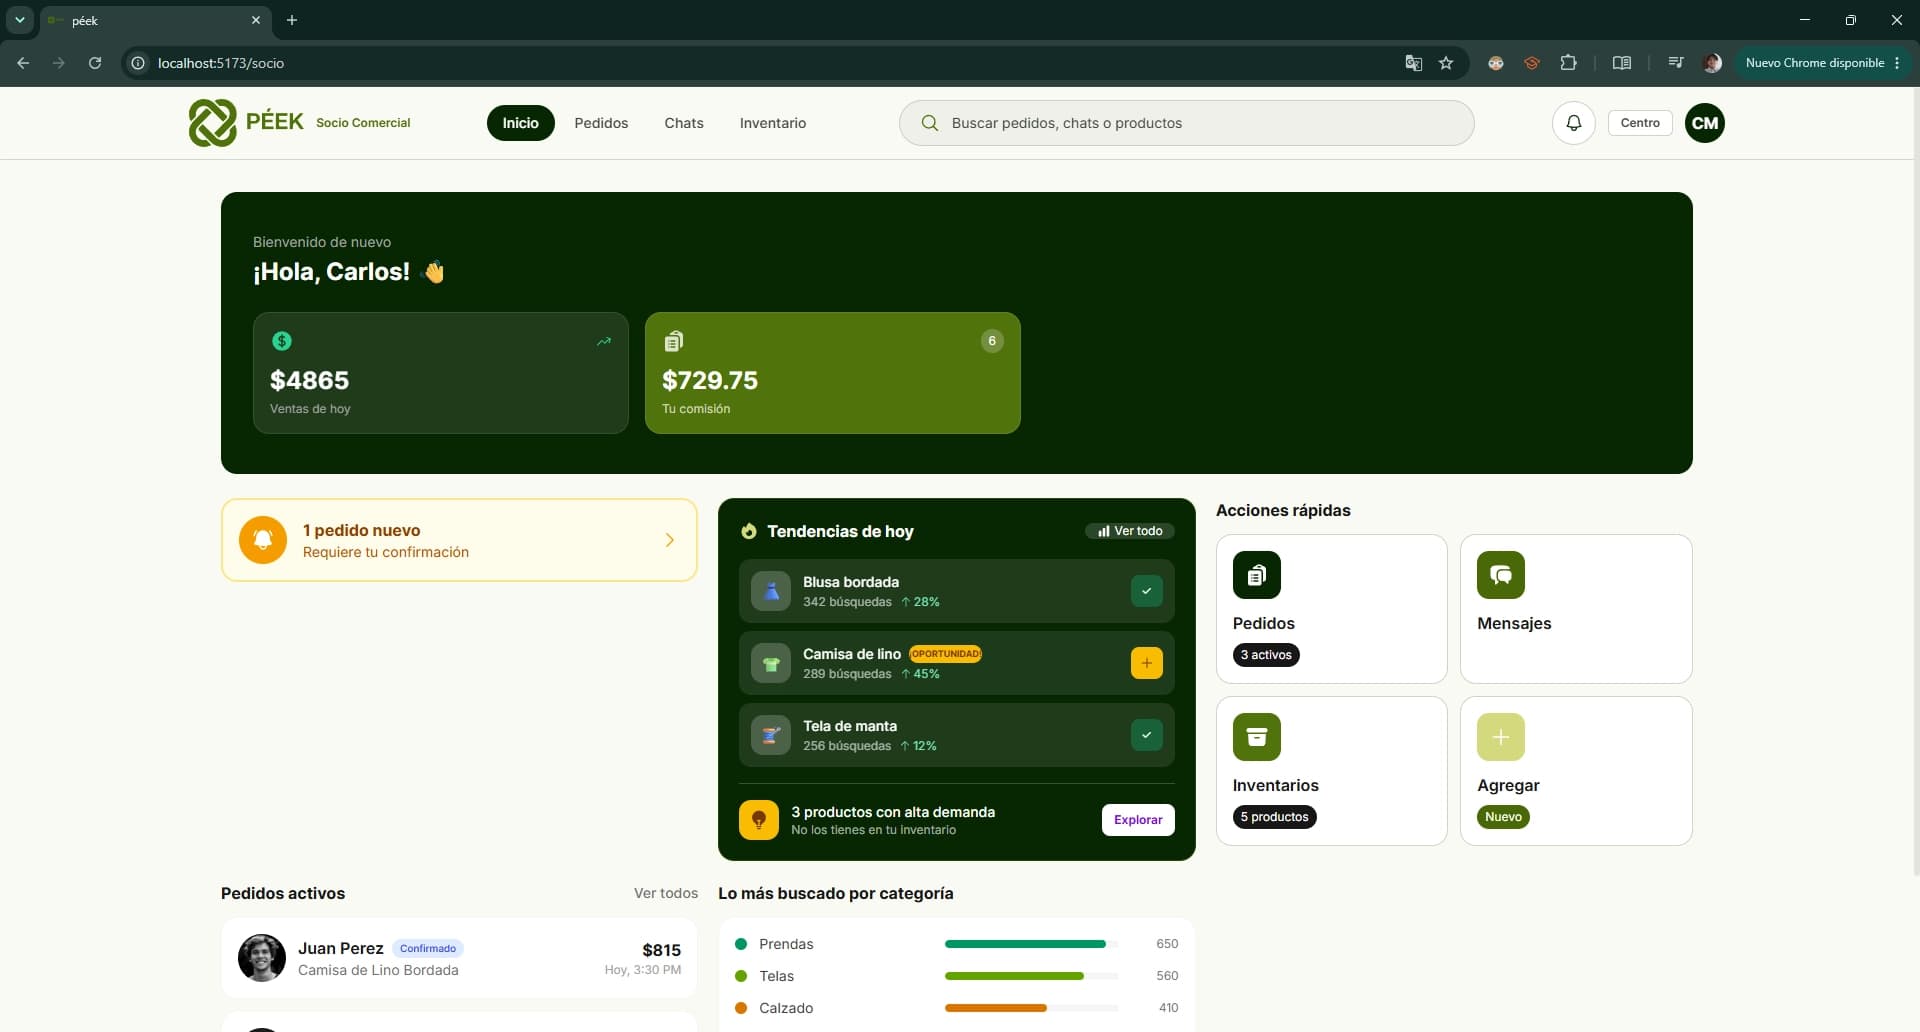Add Camisa de lino with the plus button
The width and height of the screenshot is (1920, 1032).
(1147, 663)
